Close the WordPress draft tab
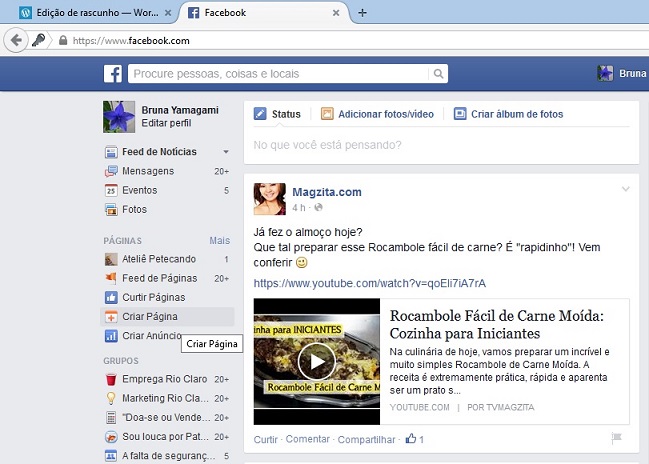This screenshot has height=464, width=649. tap(168, 13)
